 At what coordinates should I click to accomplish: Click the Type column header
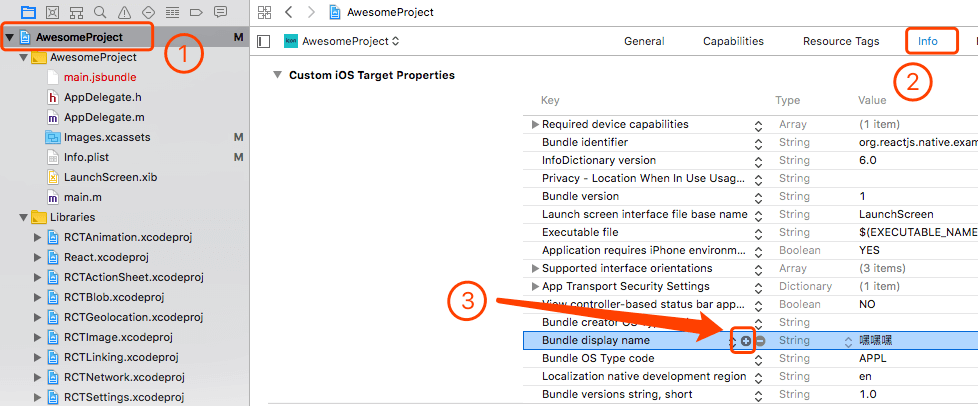point(787,100)
